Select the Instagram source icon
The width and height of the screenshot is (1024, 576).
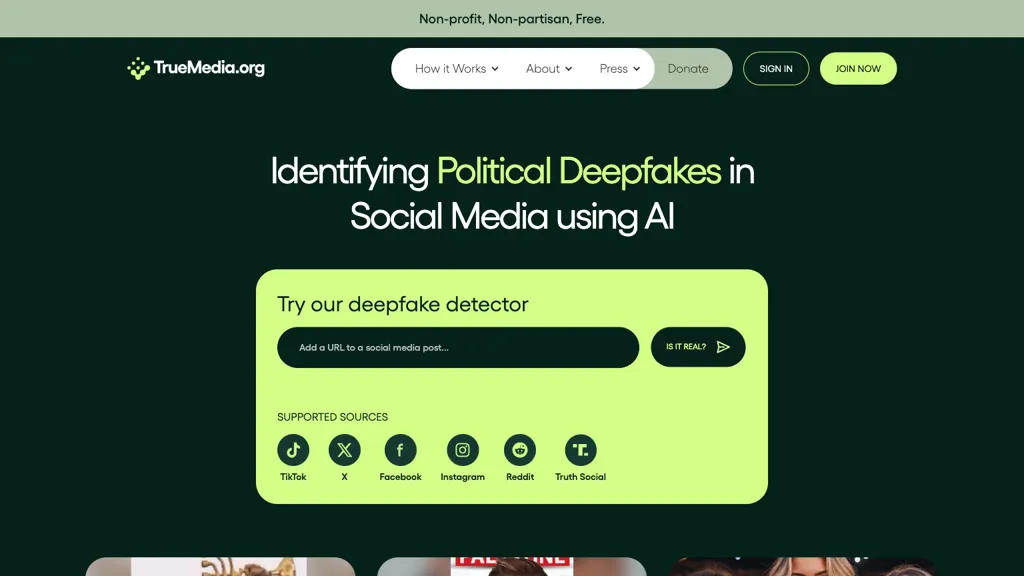(462, 450)
